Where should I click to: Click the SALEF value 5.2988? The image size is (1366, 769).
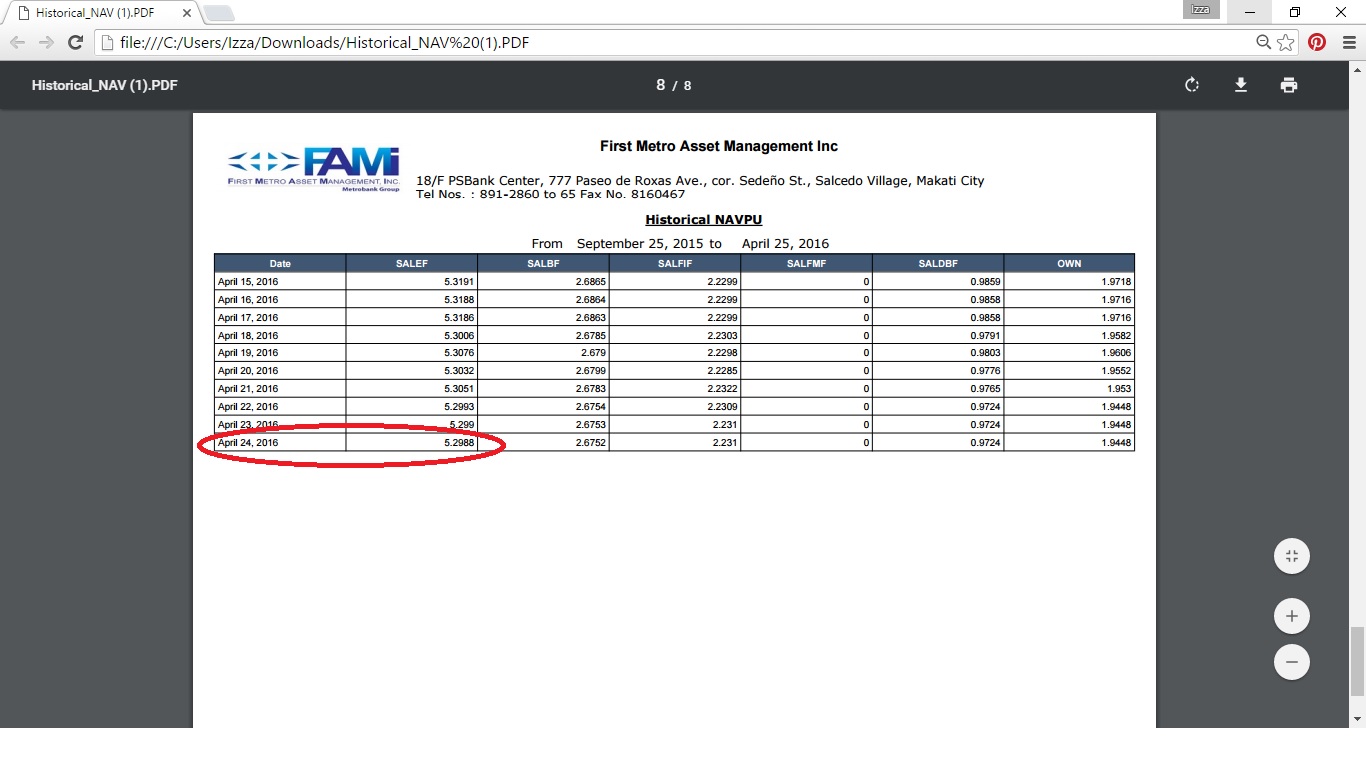(x=459, y=443)
